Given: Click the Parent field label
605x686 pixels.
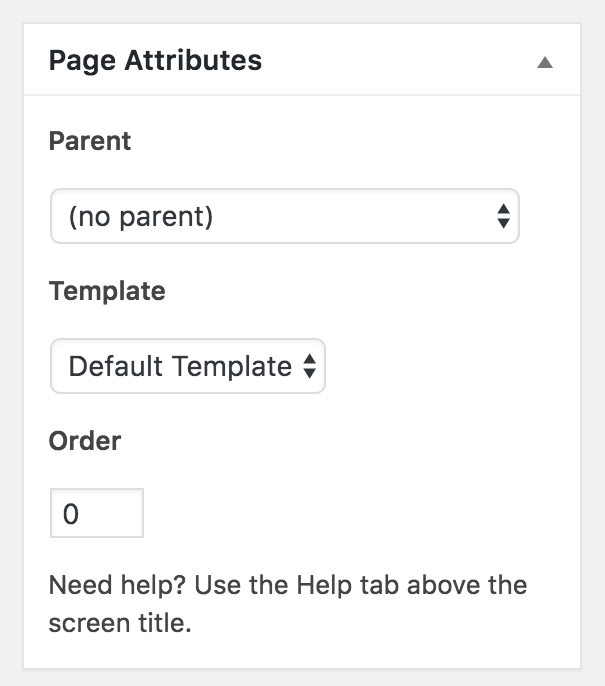Looking at the screenshot, I should pyautogui.click(x=90, y=141).
